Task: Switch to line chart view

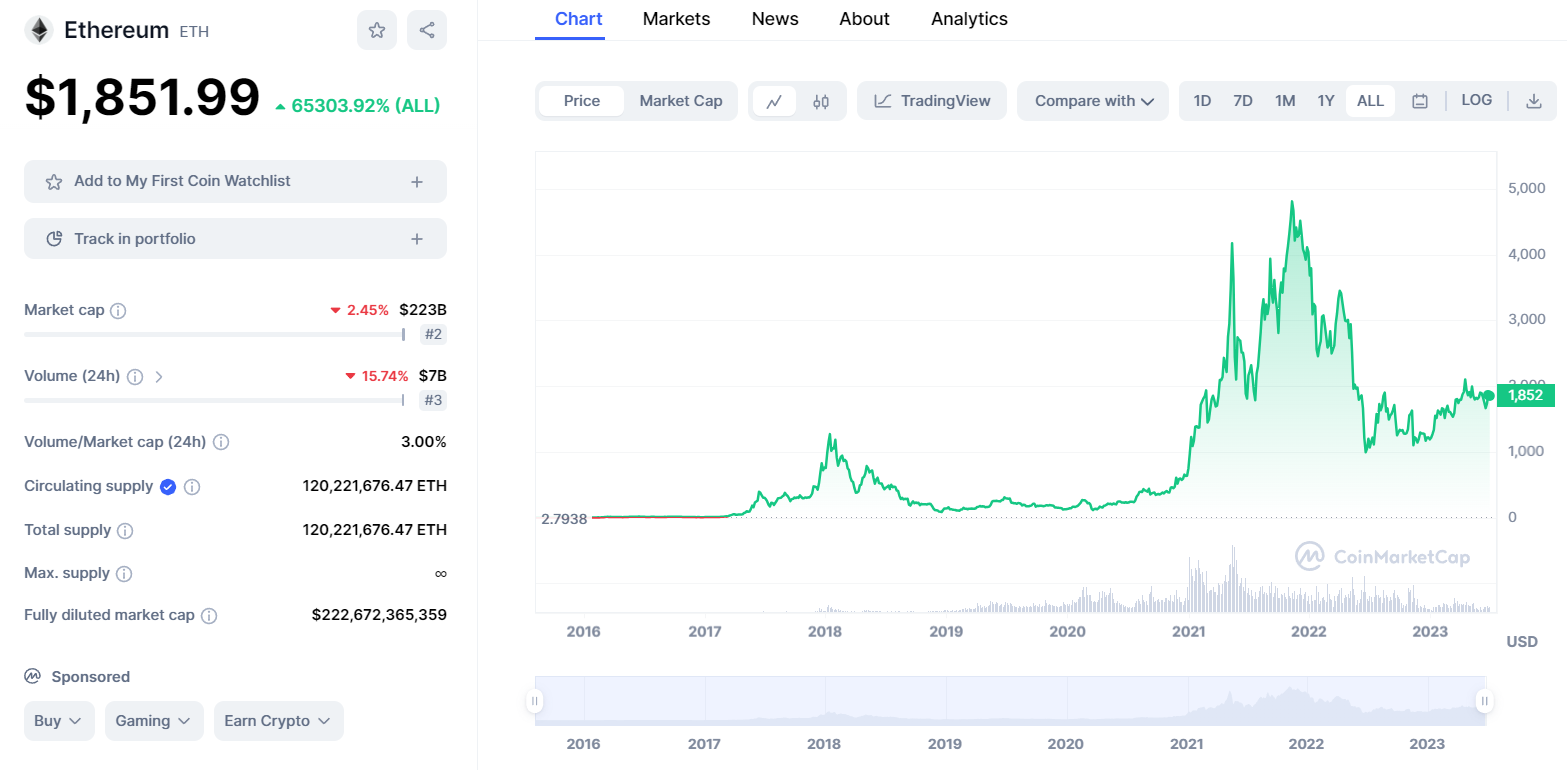Action: coord(774,101)
